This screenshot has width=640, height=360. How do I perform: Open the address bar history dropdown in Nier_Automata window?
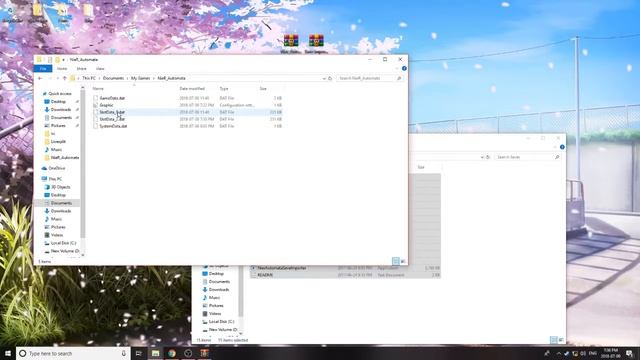[324, 78]
